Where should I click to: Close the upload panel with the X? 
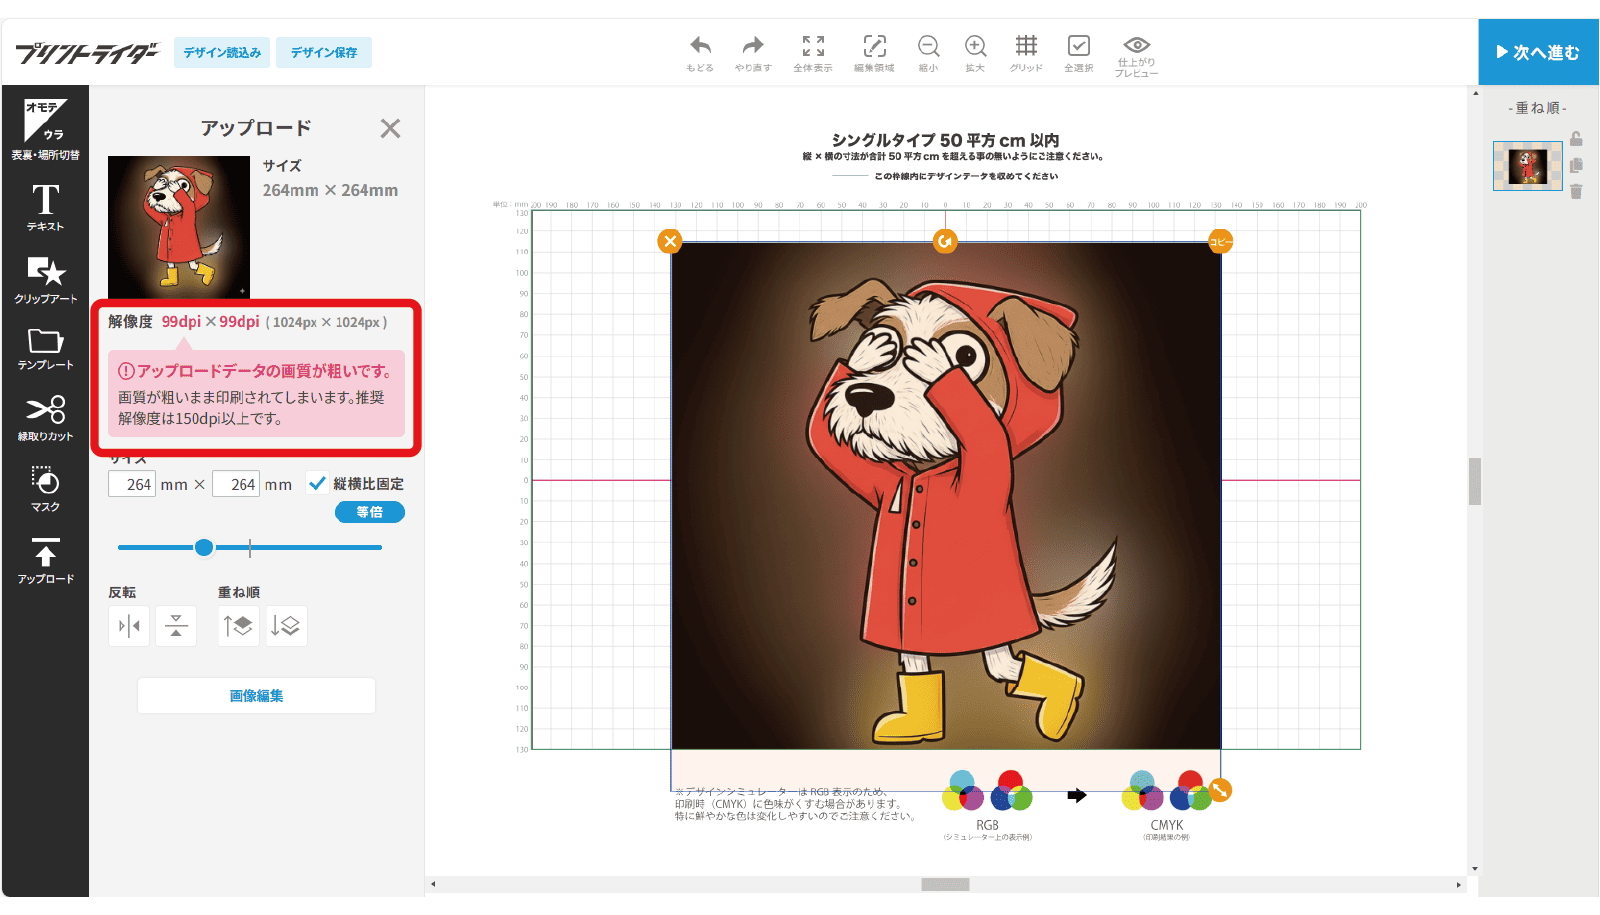point(390,128)
